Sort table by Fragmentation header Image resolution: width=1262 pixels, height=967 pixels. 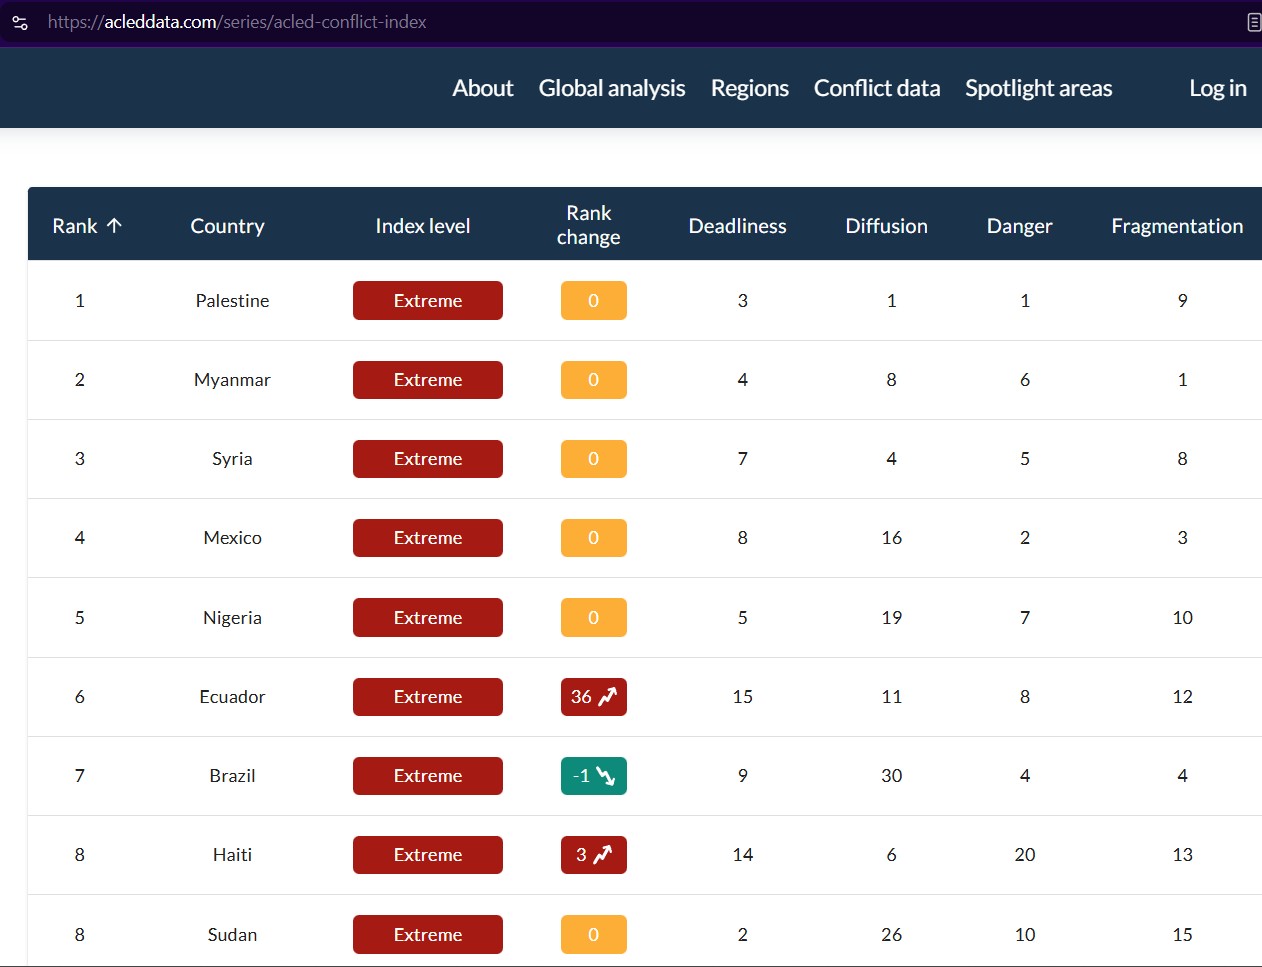[1178, 226]
